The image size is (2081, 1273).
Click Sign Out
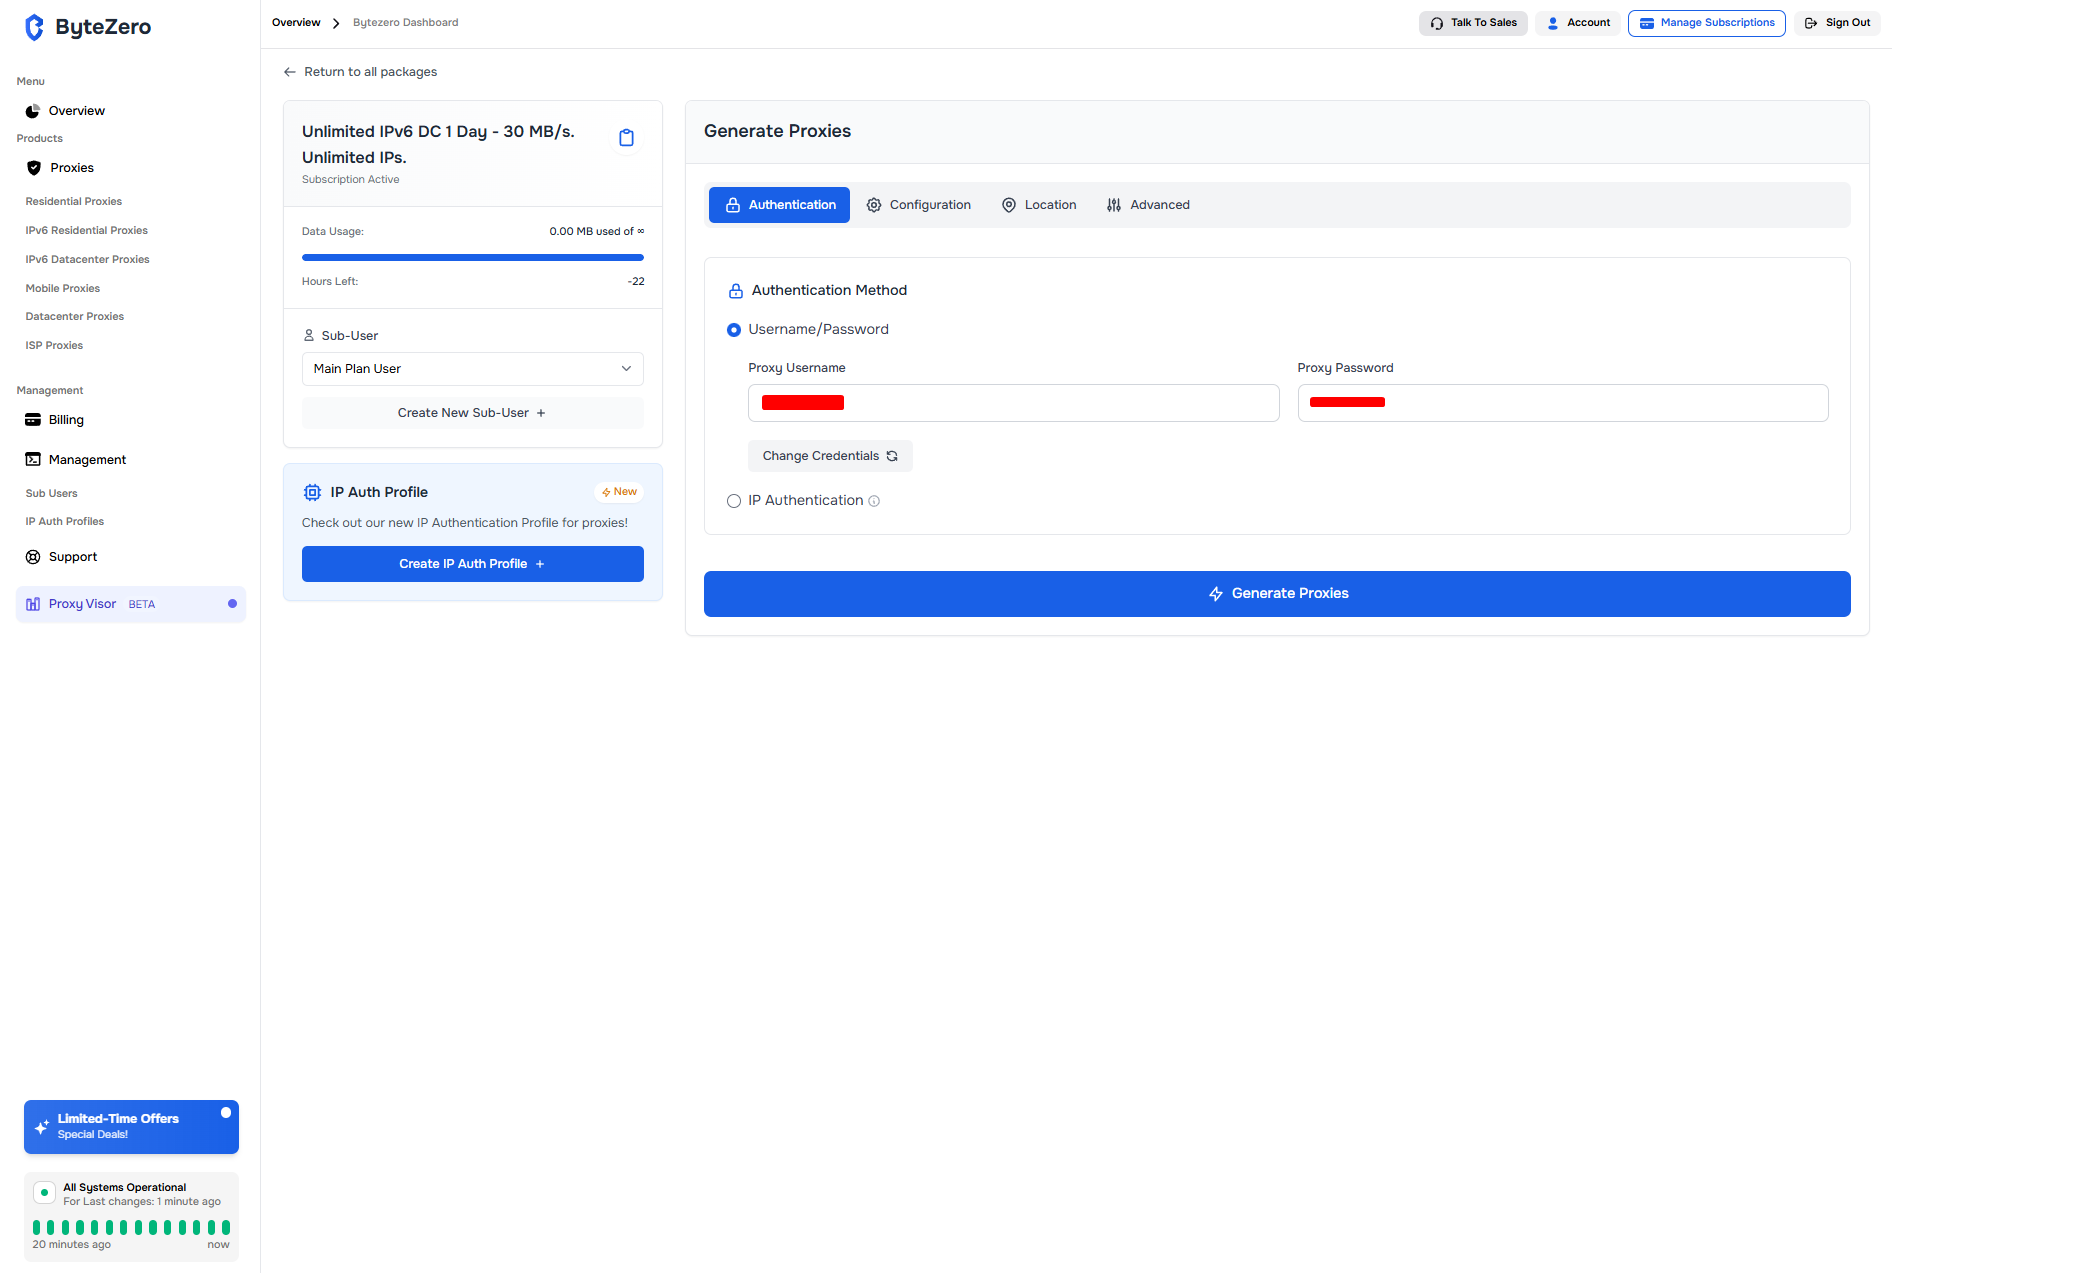[1837, 23]
